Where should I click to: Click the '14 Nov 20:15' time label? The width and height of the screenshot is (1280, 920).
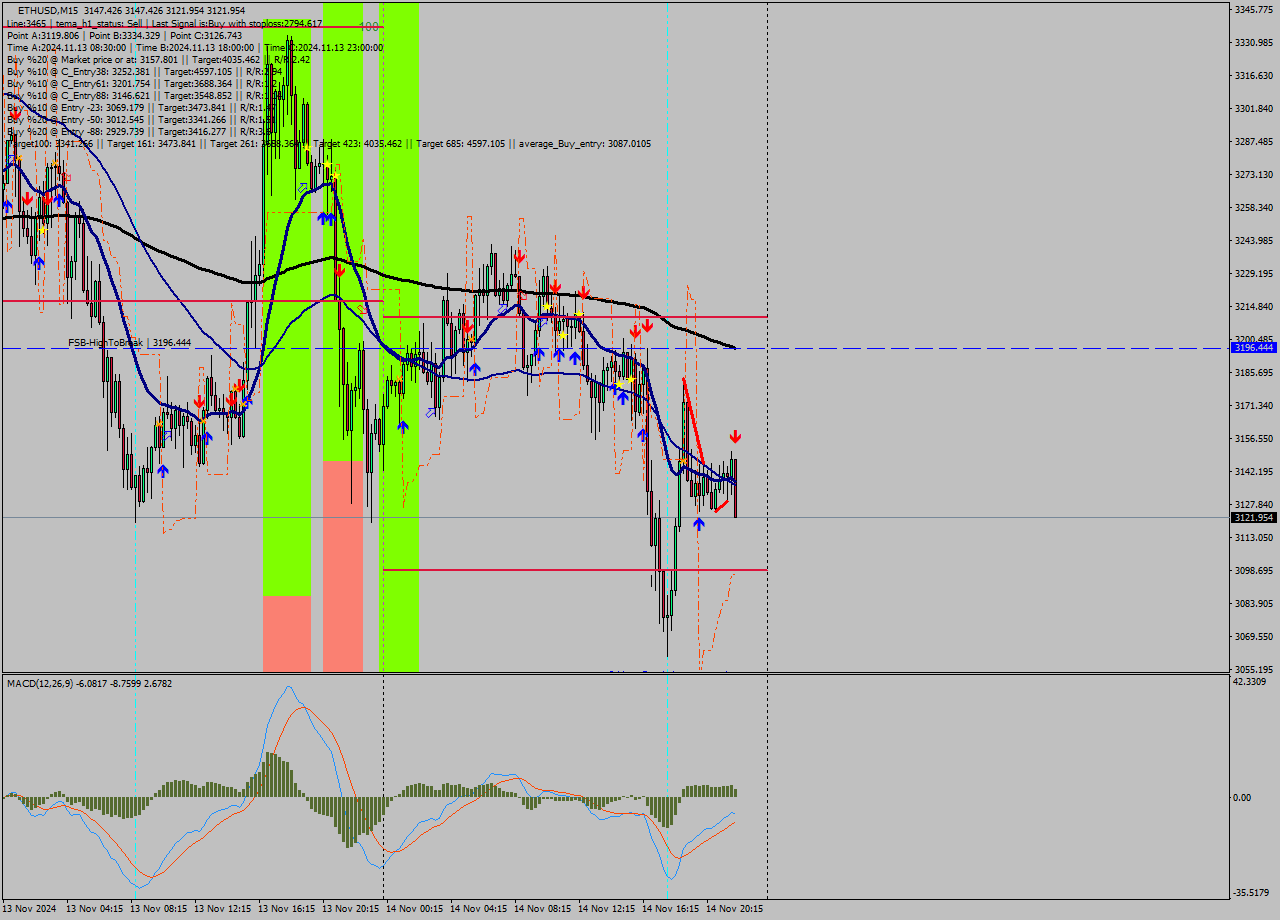(x=733, y=909)
